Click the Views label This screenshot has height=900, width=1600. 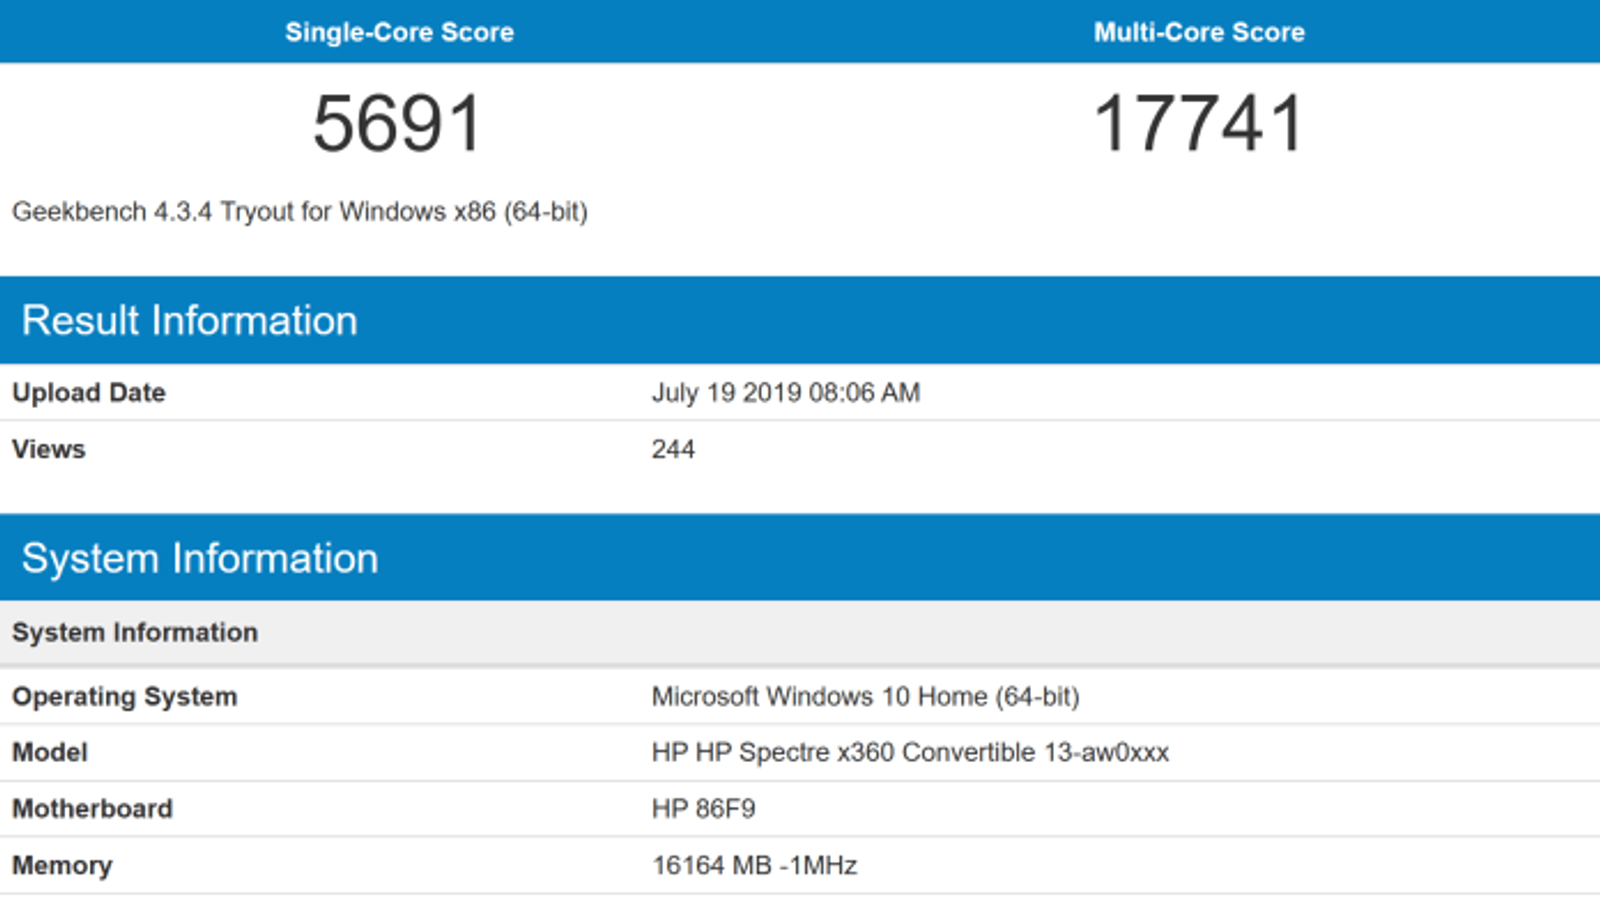coord(49,450)
